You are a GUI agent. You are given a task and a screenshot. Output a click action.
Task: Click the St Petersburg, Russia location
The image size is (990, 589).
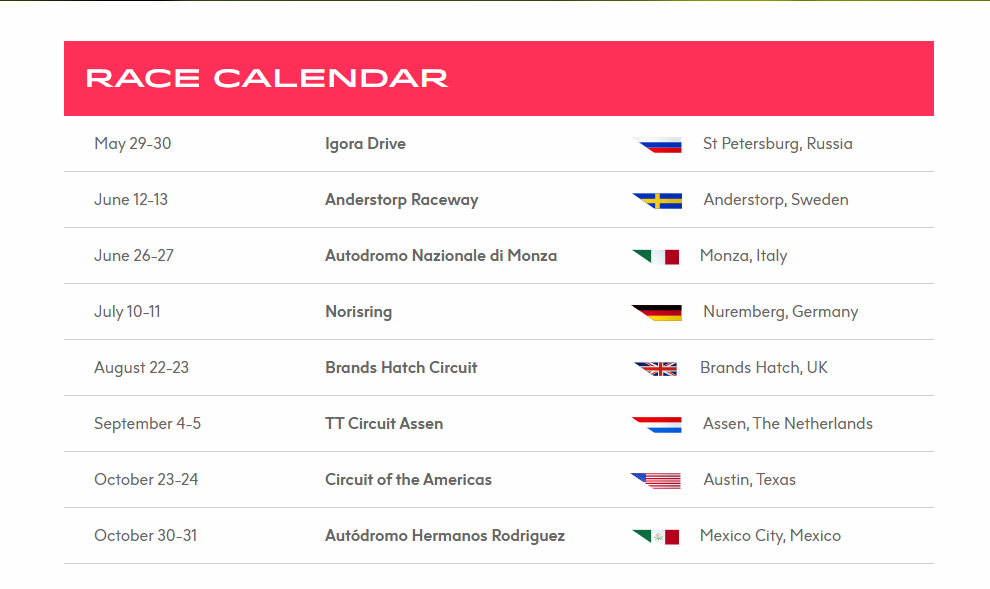tap(777, 144)
